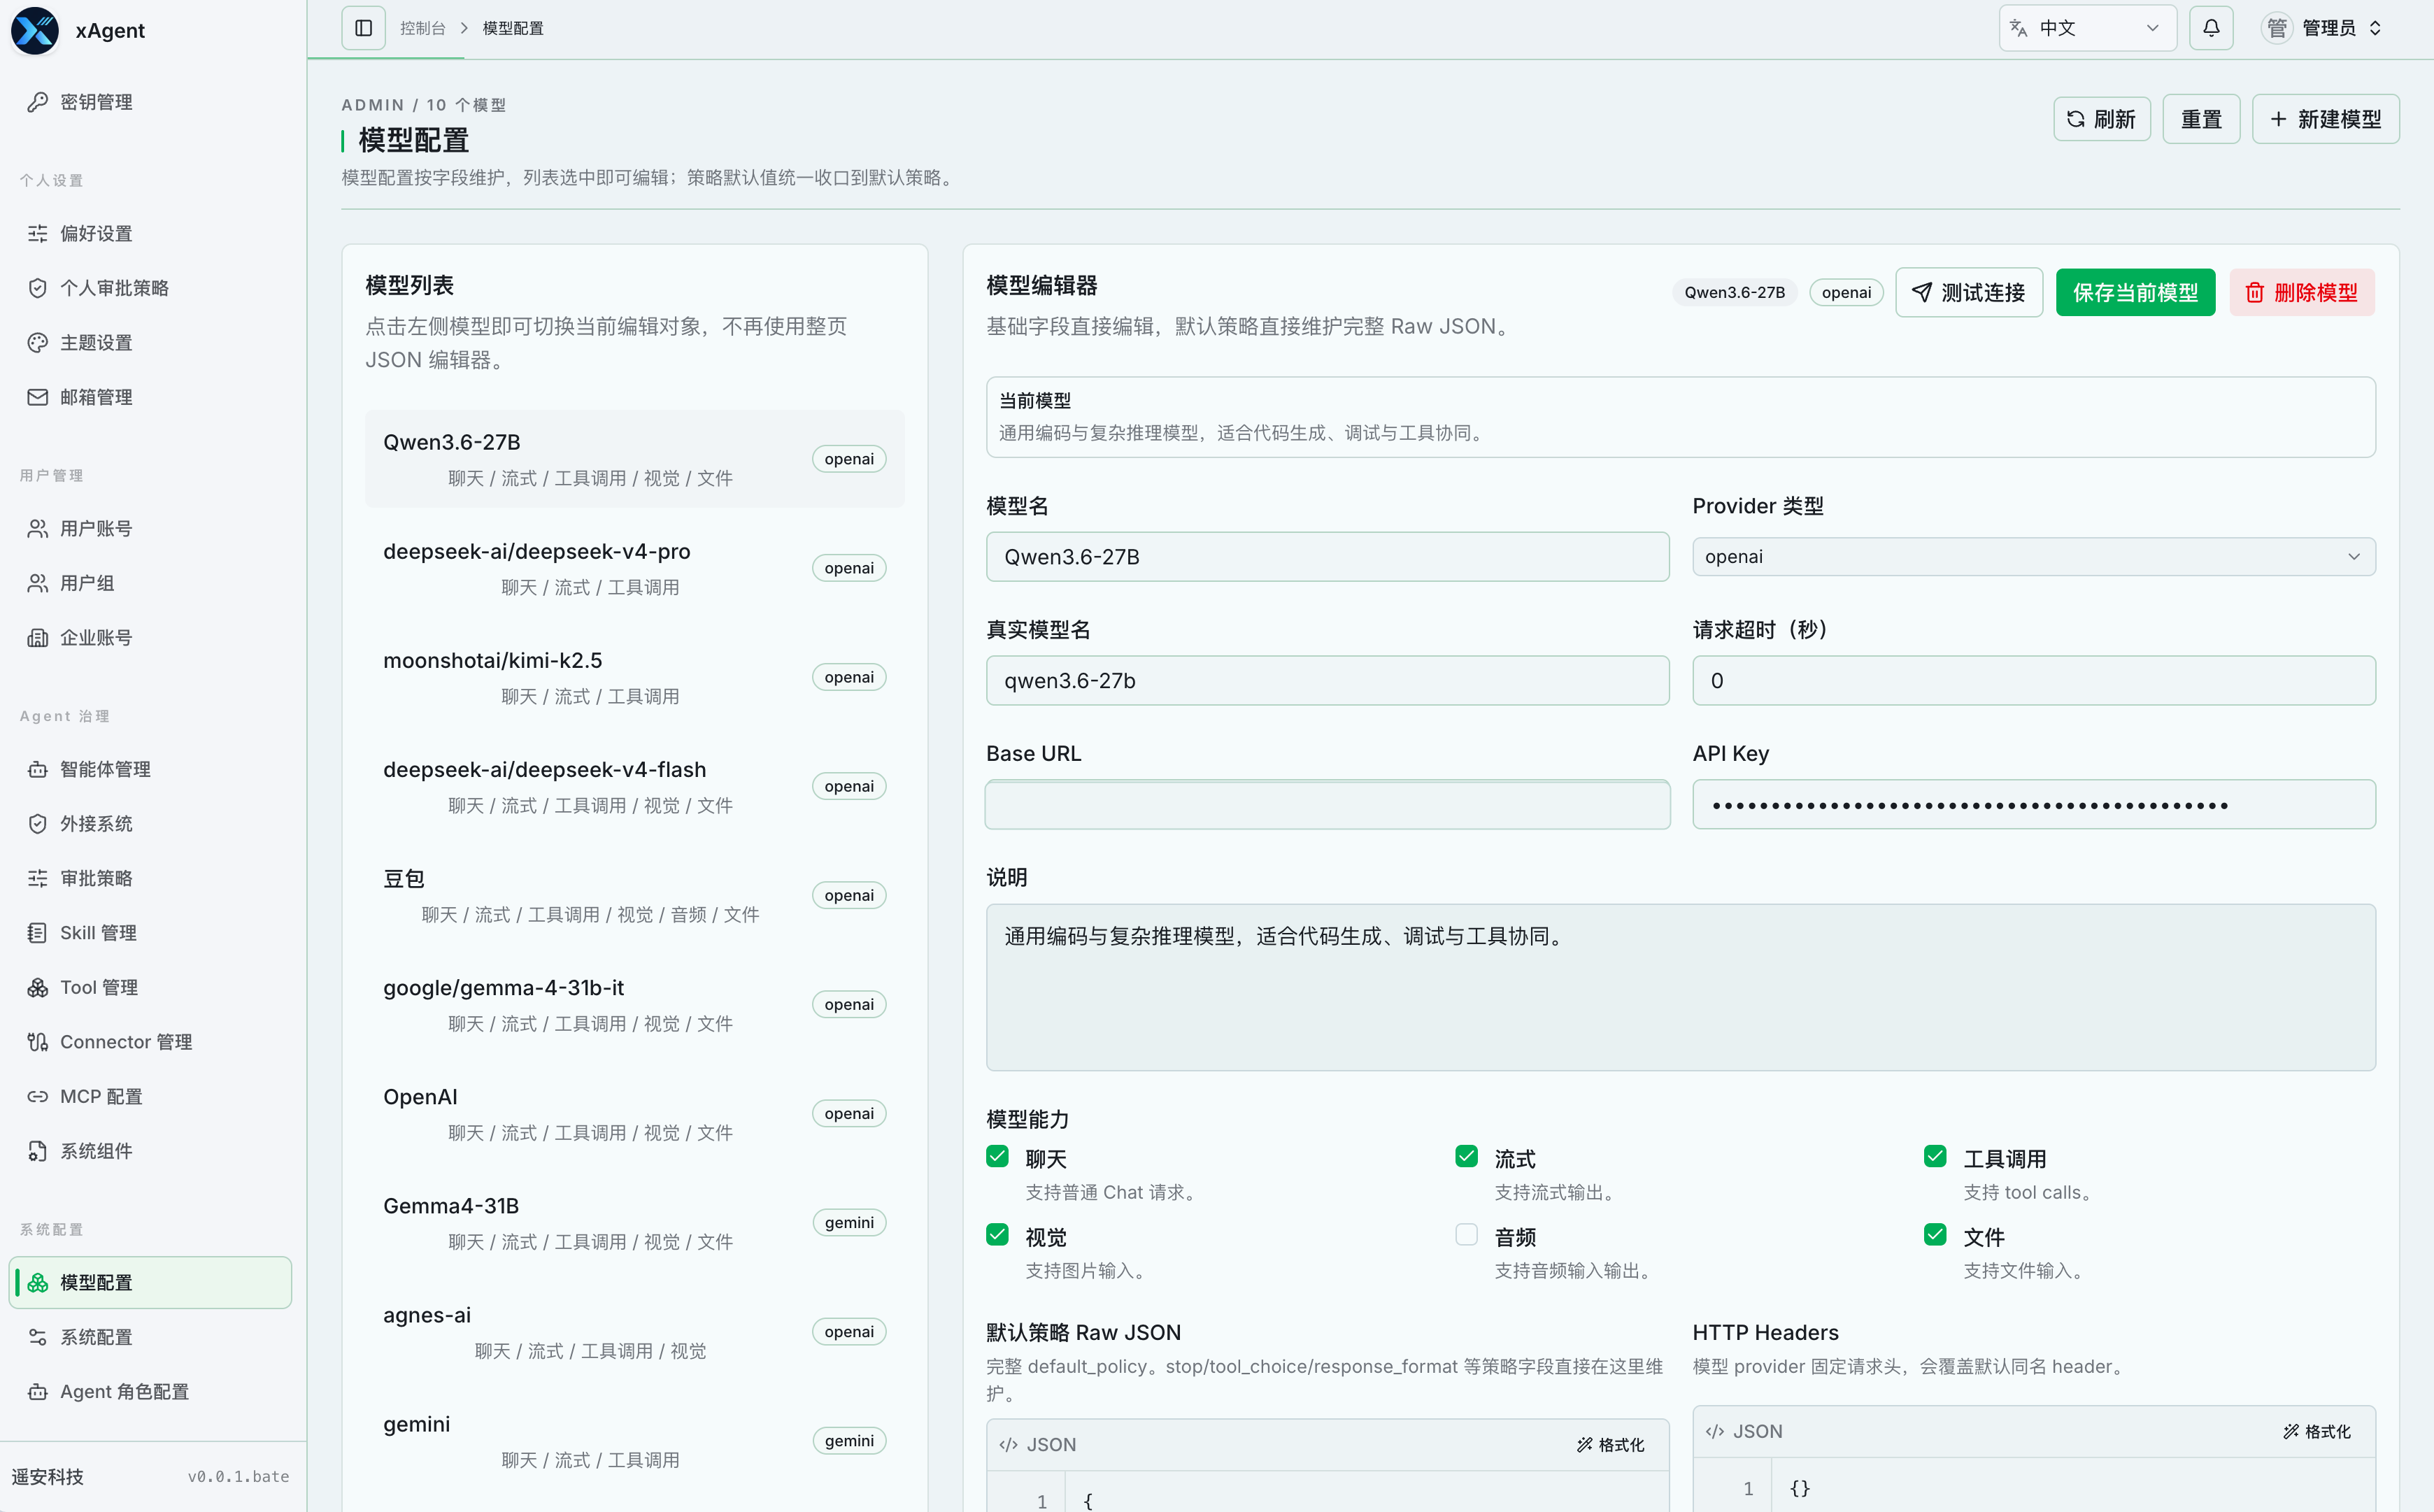The height and width of the screenshot is (1512, 2434).
Task: Select deepseek-ai/deepseek-v4-pro in model list
Action: pyautogui.click(x=634, y=568)
